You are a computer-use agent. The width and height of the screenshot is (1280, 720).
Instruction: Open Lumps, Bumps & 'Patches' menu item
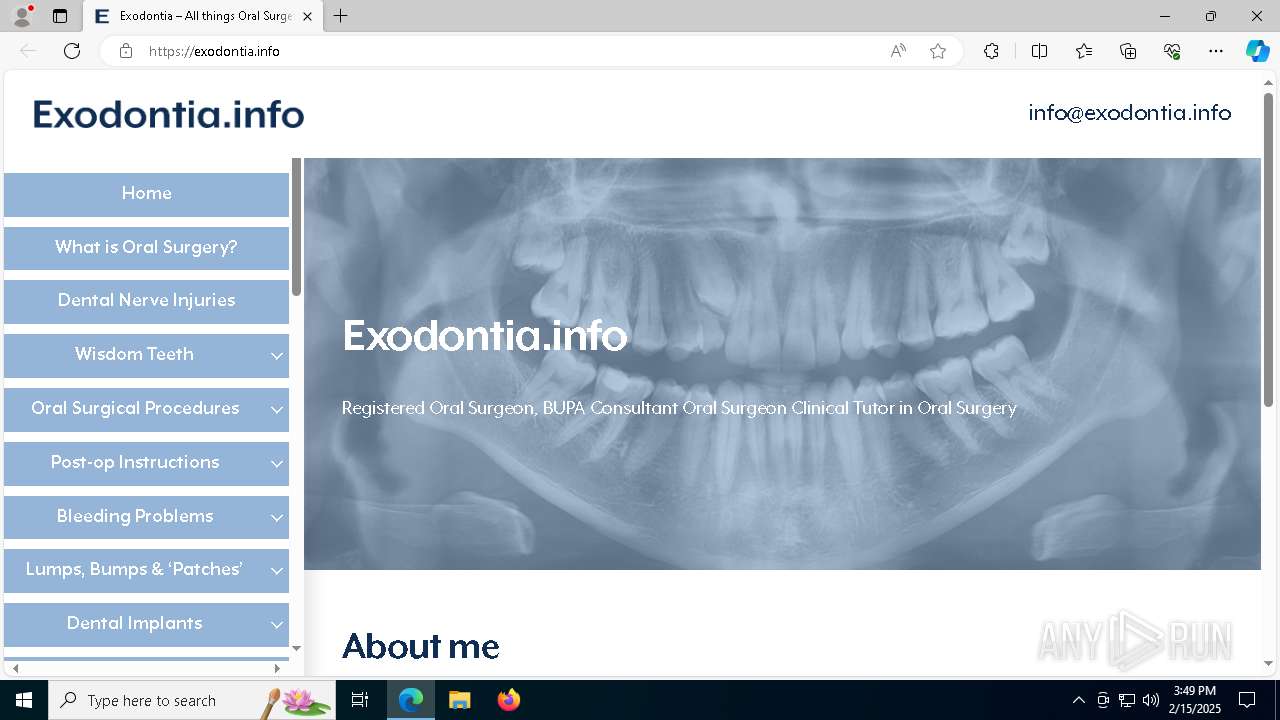pyautogui.click(x=134, y=570)
